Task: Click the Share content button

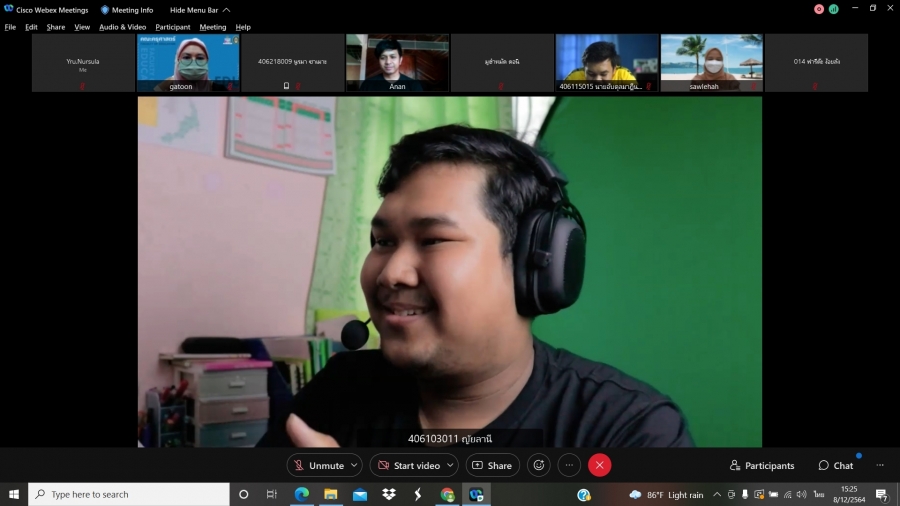Action: click(x=491, y=465)
